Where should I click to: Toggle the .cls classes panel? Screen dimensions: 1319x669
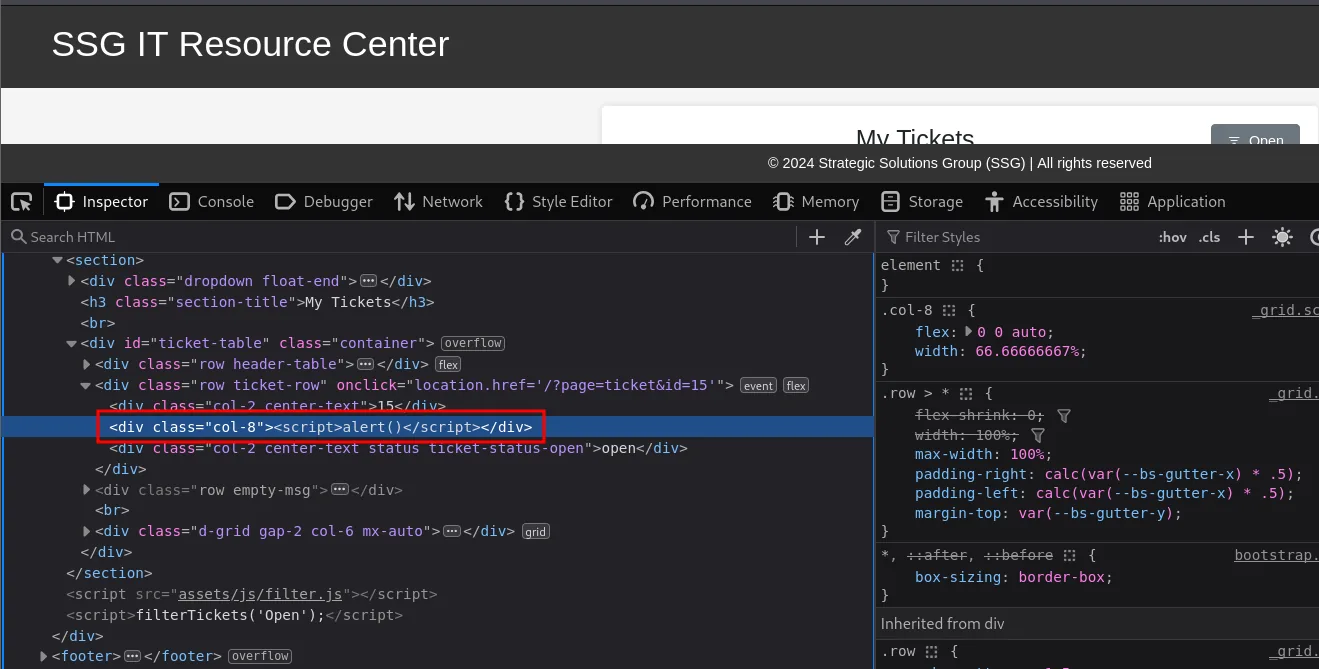pyautogui.click(x=1210, y=237)
